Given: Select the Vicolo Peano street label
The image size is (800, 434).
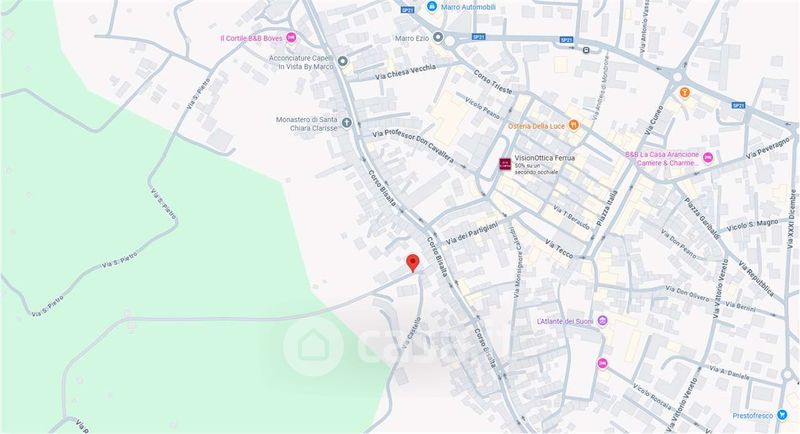Looking at the screenshot, I should (482, 107).
